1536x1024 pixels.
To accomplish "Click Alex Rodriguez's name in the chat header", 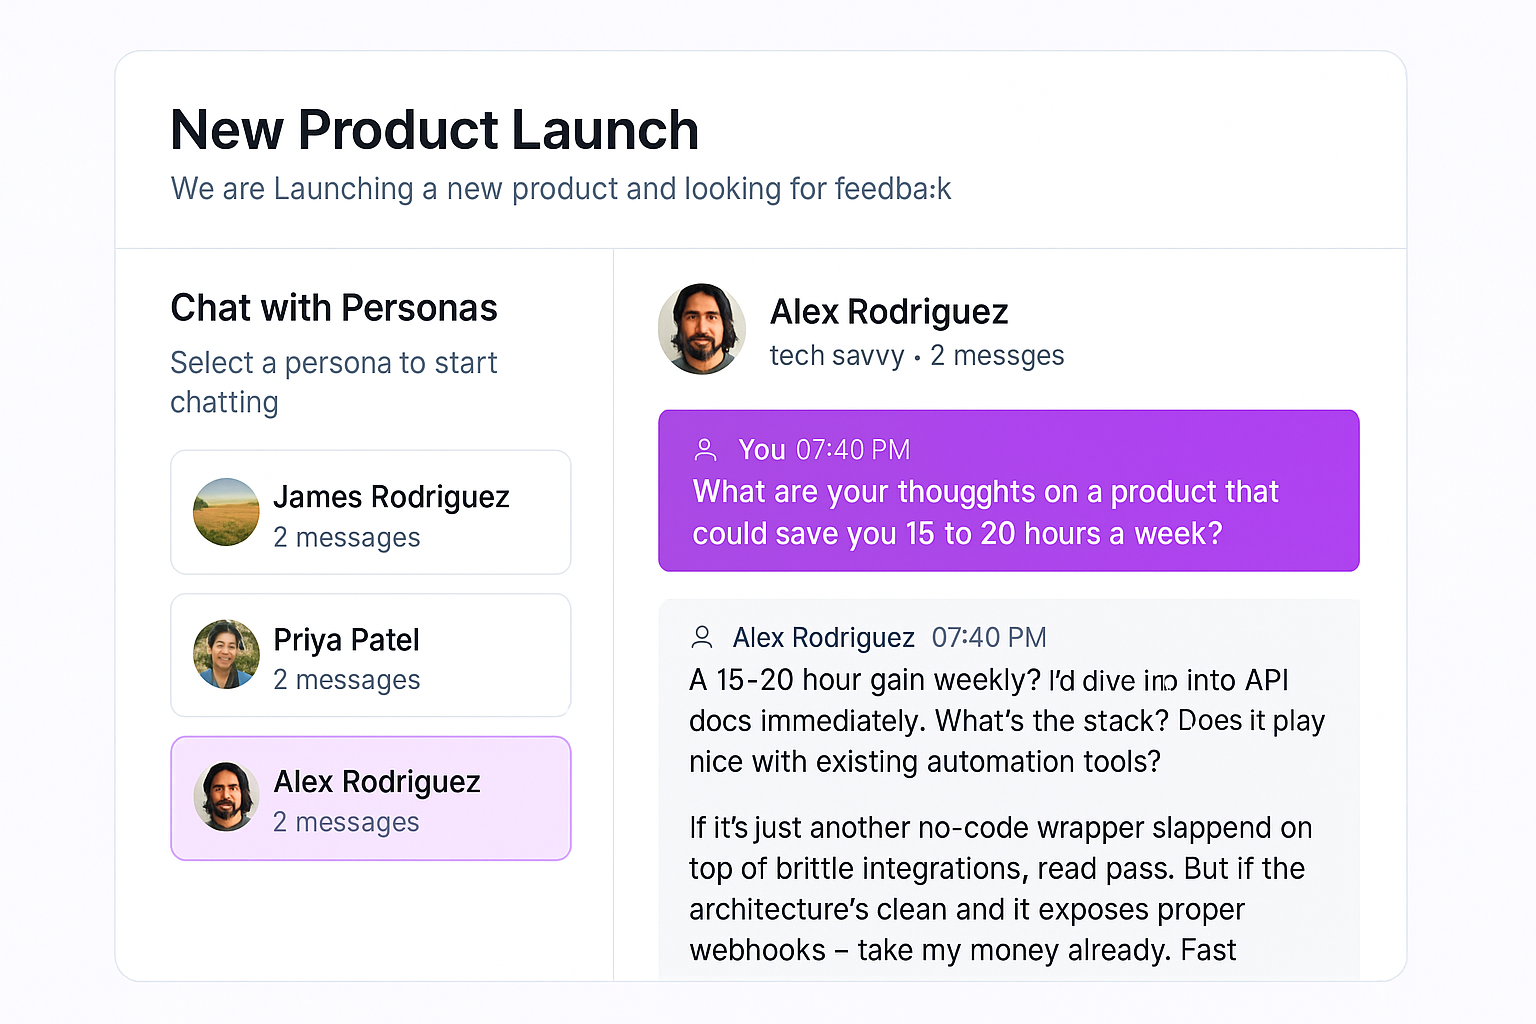I will 888,312.
